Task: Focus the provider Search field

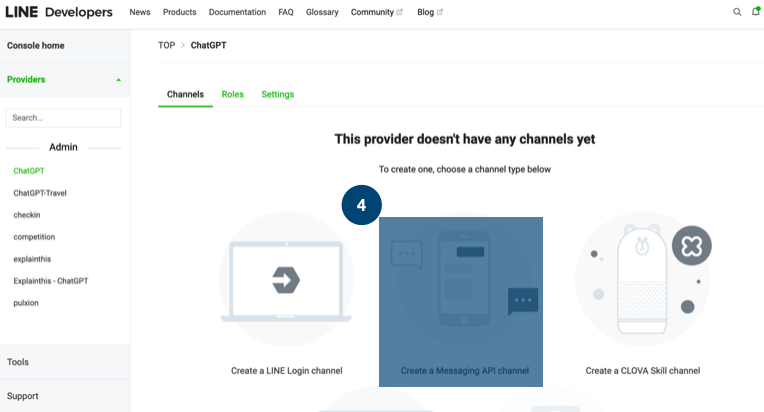Action: pos(63,118)
